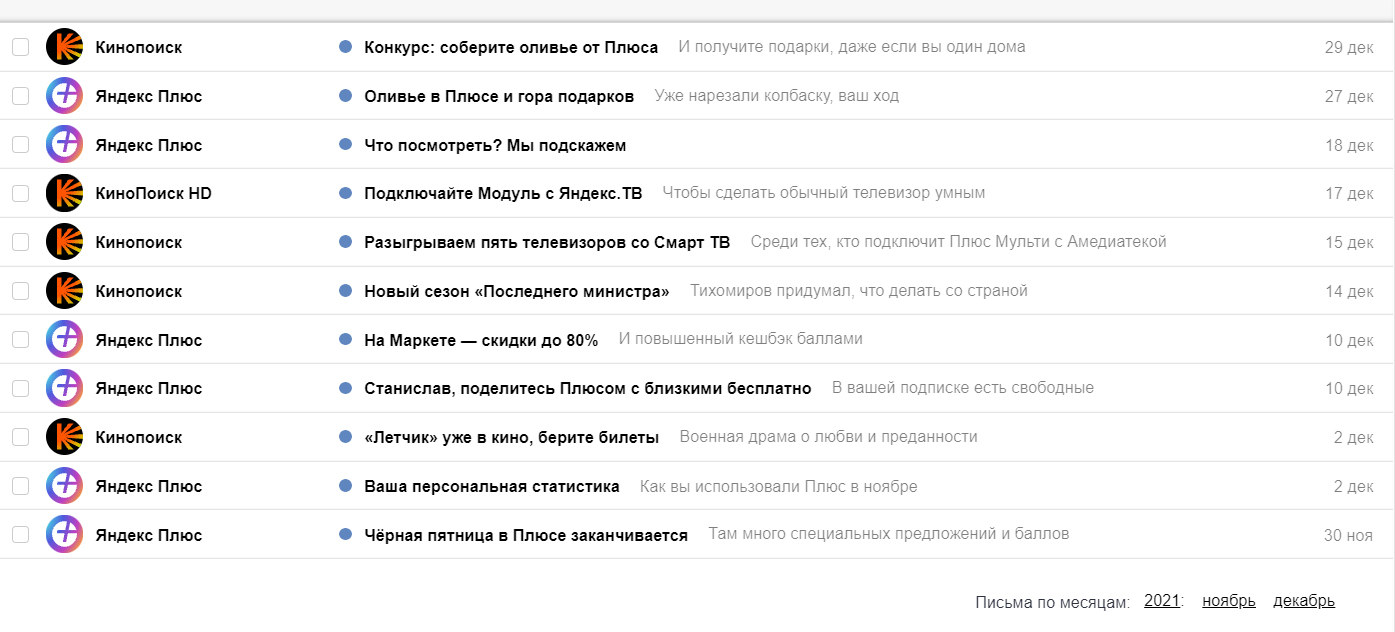
Task: Click unread dot on Что посмотреть email
Action: [346, 145]
